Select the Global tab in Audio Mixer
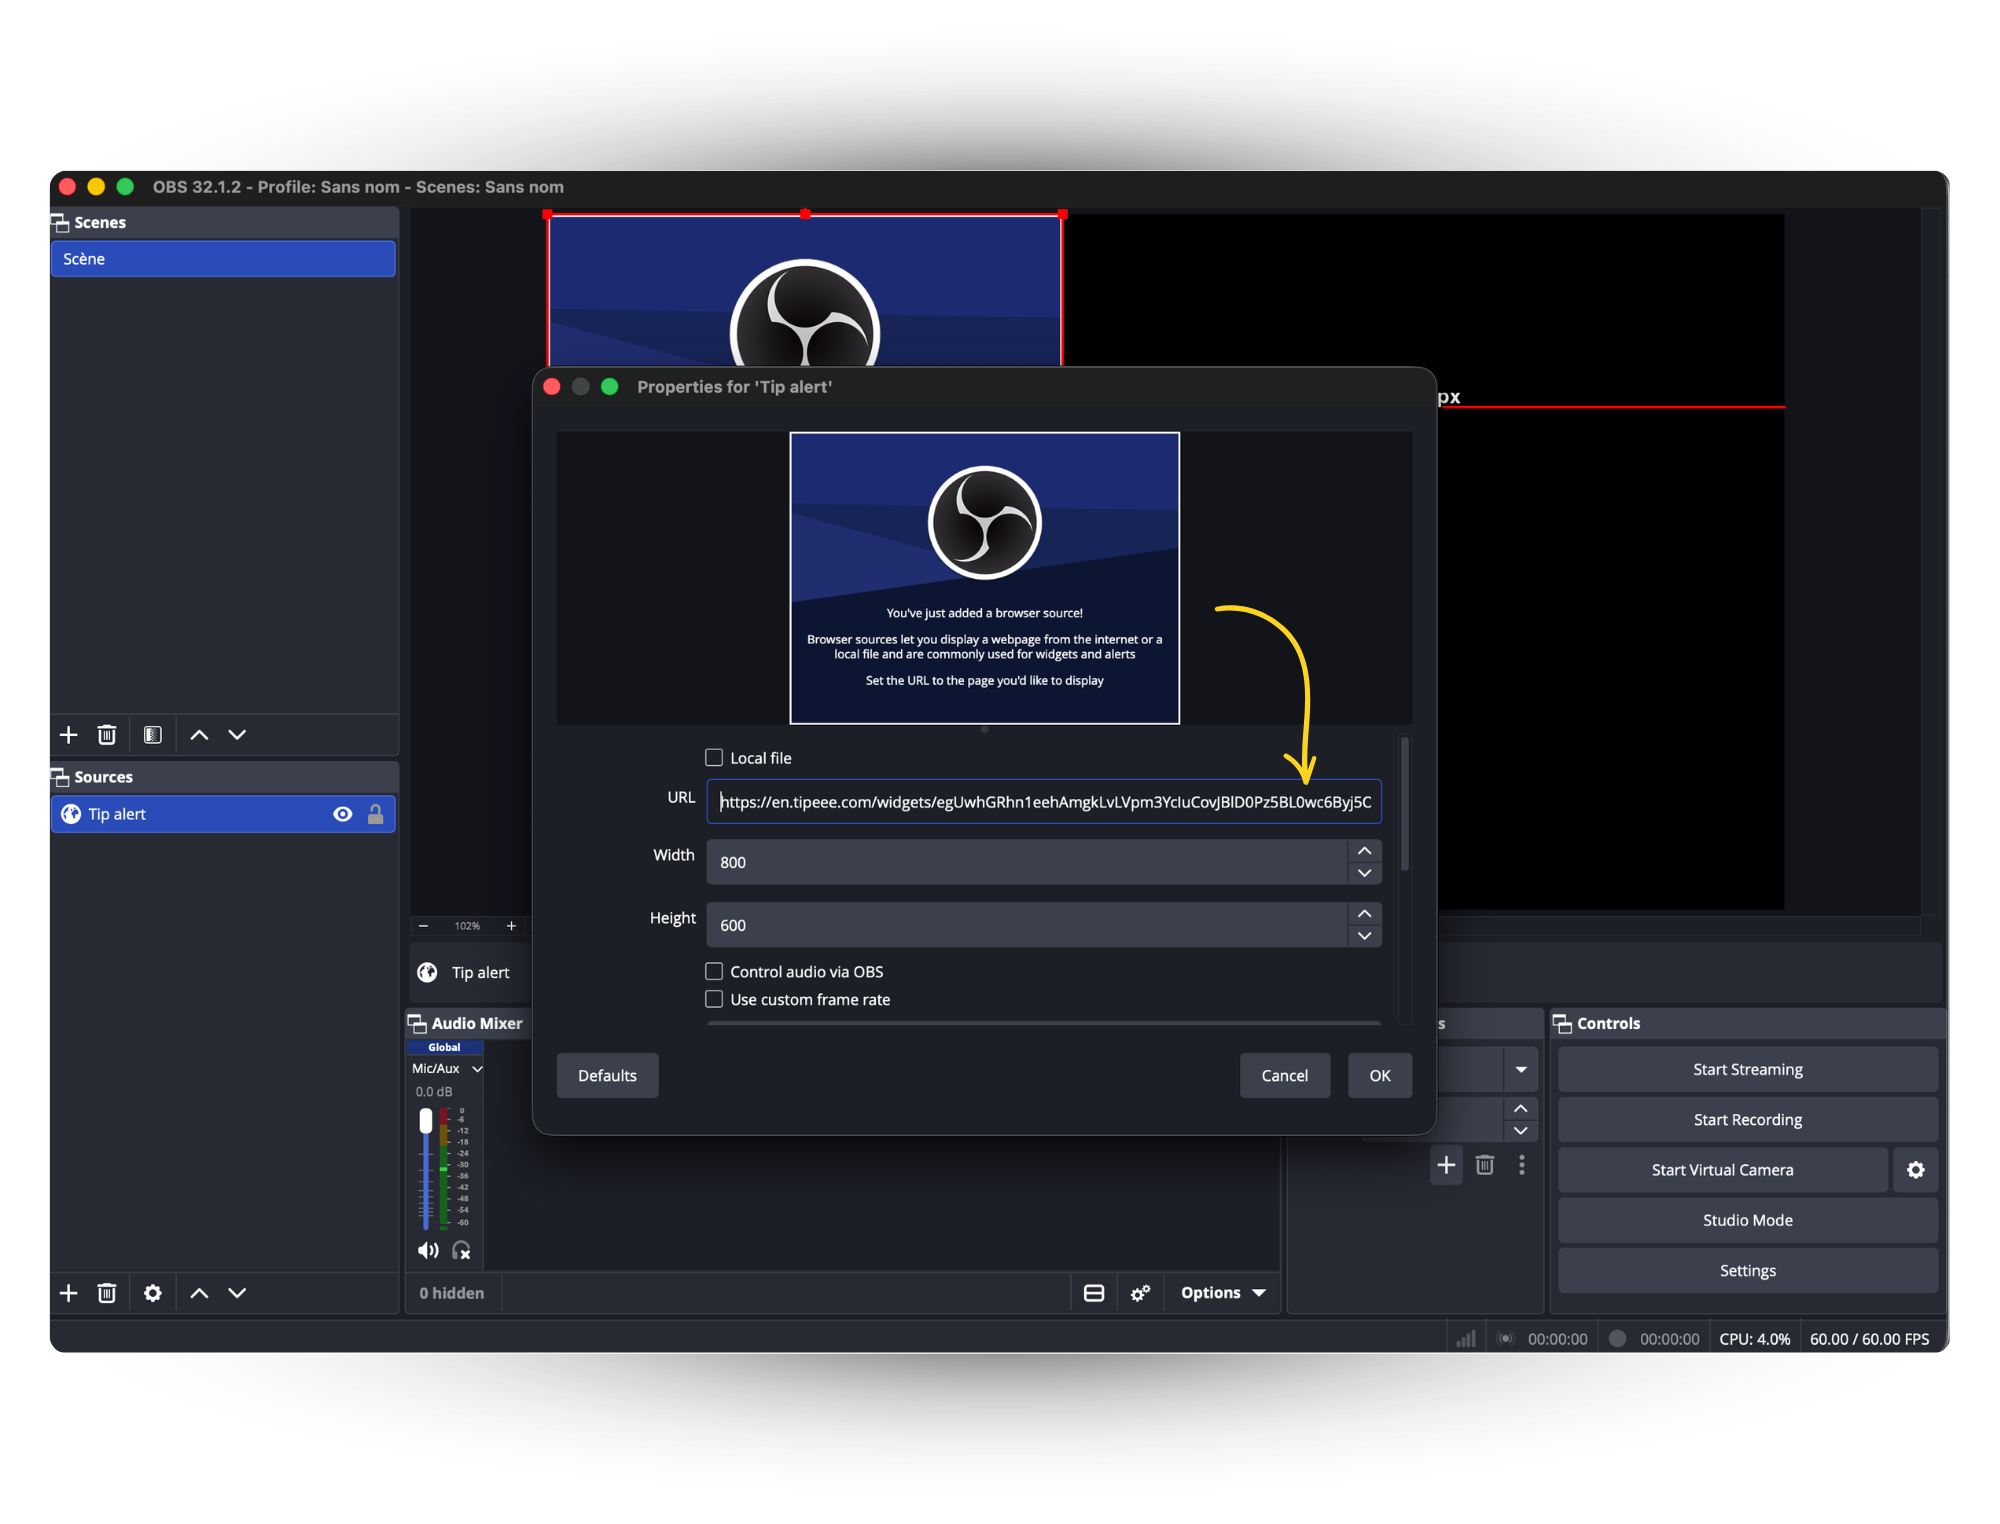 point(444,1047)
